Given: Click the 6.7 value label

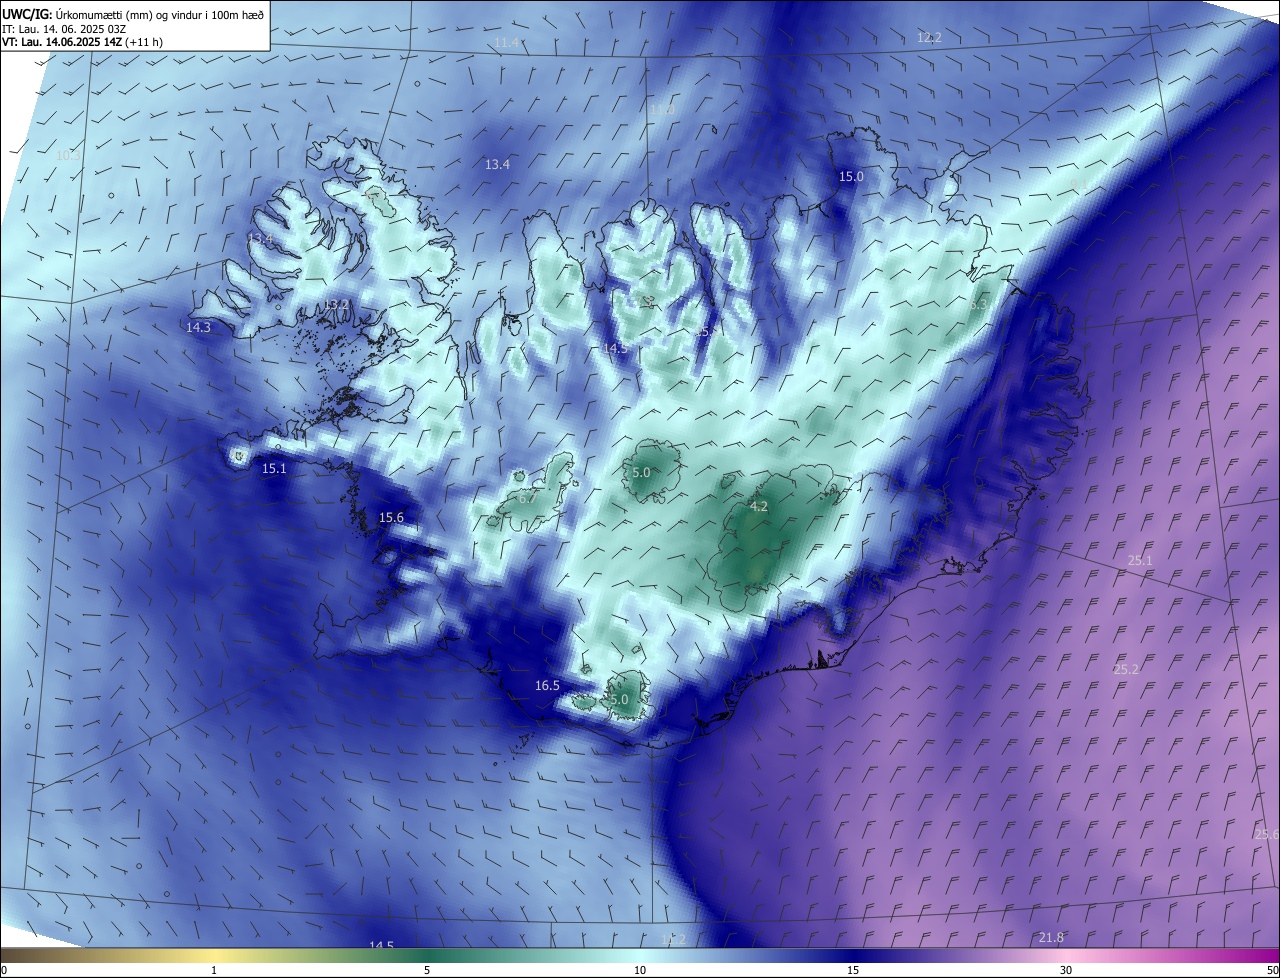Looking at the screenshot, I should pos(528,497).
